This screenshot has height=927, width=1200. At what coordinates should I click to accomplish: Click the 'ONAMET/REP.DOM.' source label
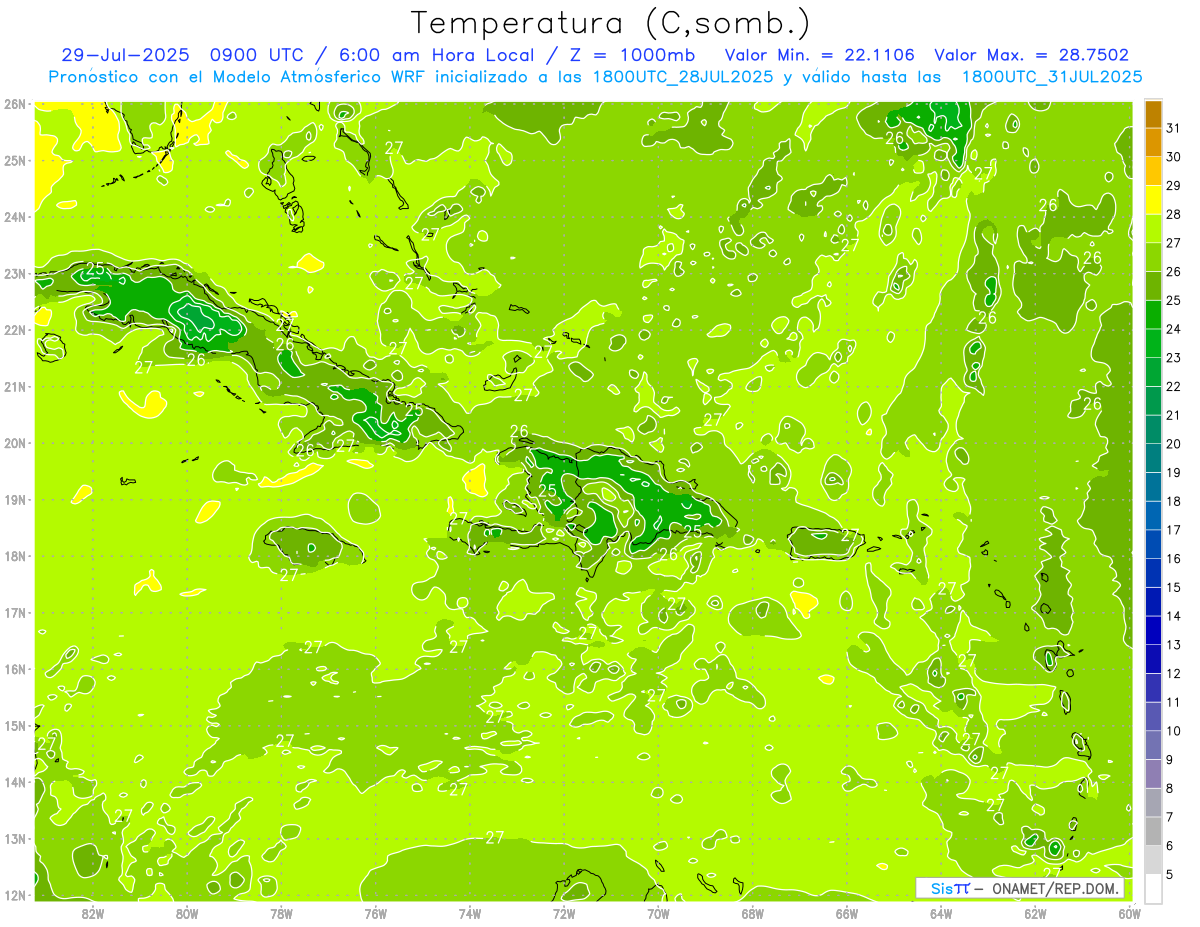point(1055,889)
